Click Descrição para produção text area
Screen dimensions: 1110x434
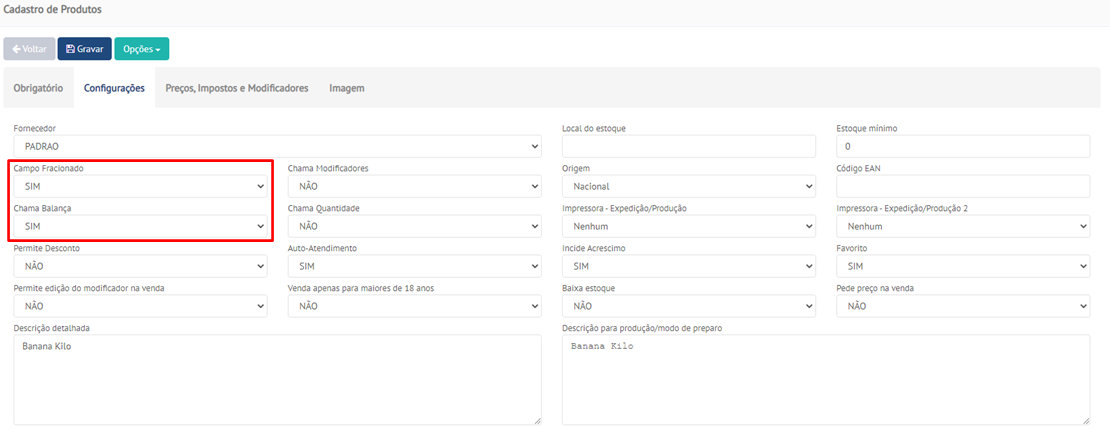pyautogui.click(x=825, y=379)
